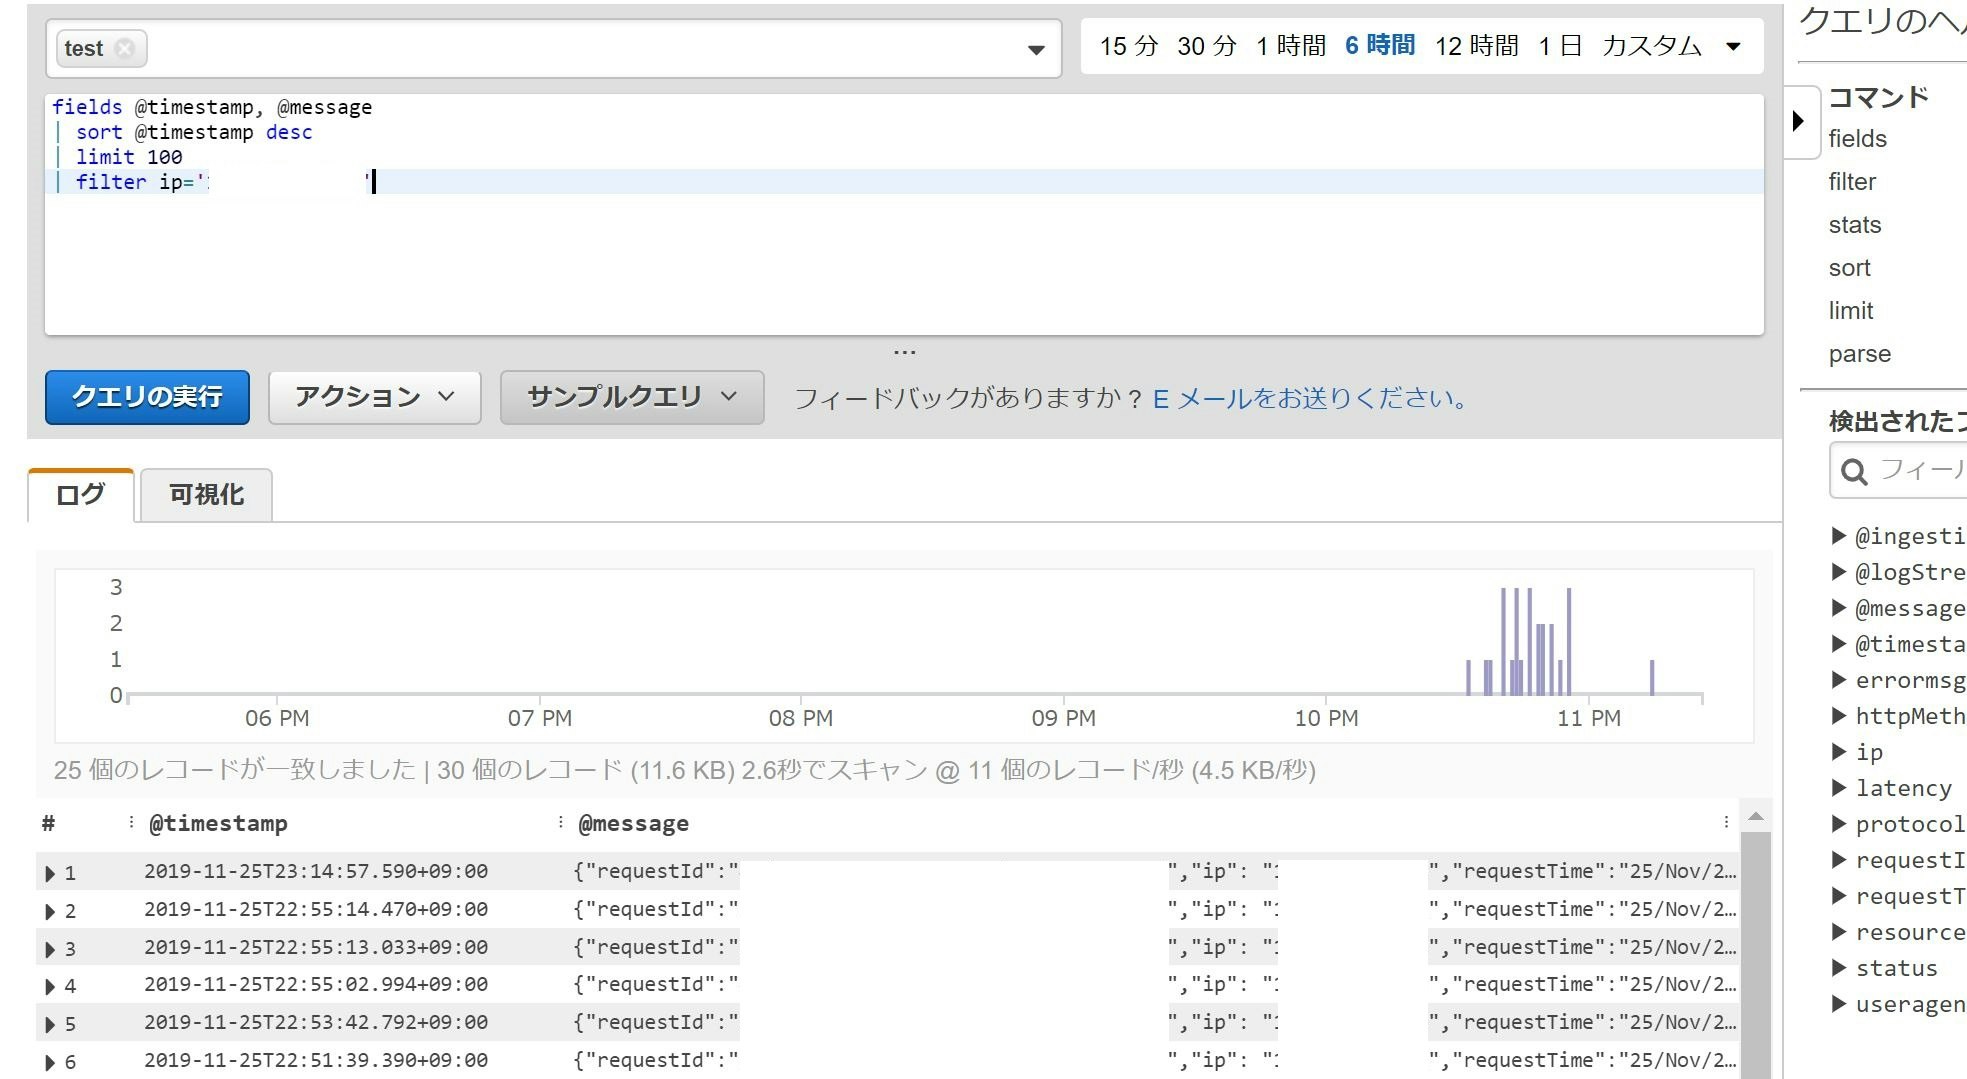Click the results scrollbar up arrow
The height and width of the screenshot is (1079, 1967).
(x=1755, y=818)
